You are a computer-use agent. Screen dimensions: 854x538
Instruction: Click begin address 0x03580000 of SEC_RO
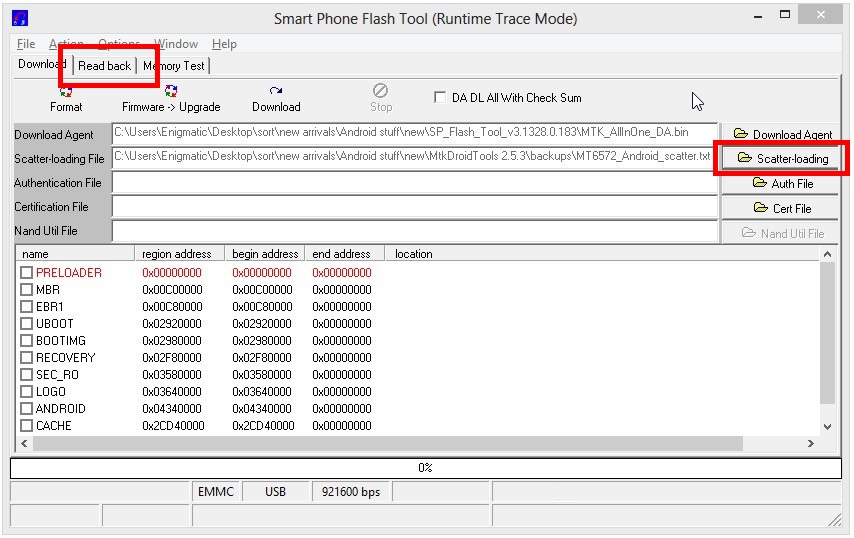tap(262, 375)
